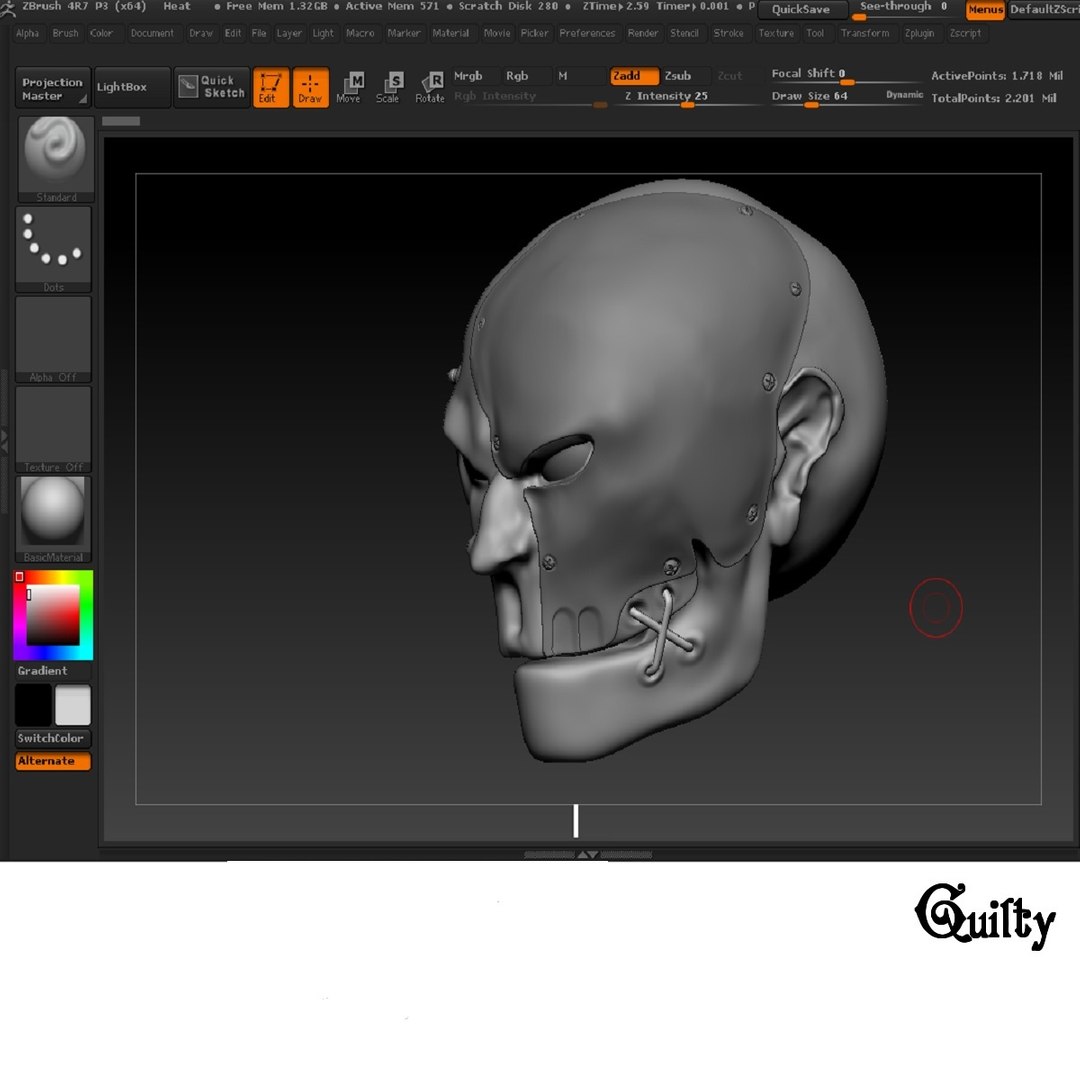Open the Stencil menu
1080x1080 pixels.
pos(684,33)
